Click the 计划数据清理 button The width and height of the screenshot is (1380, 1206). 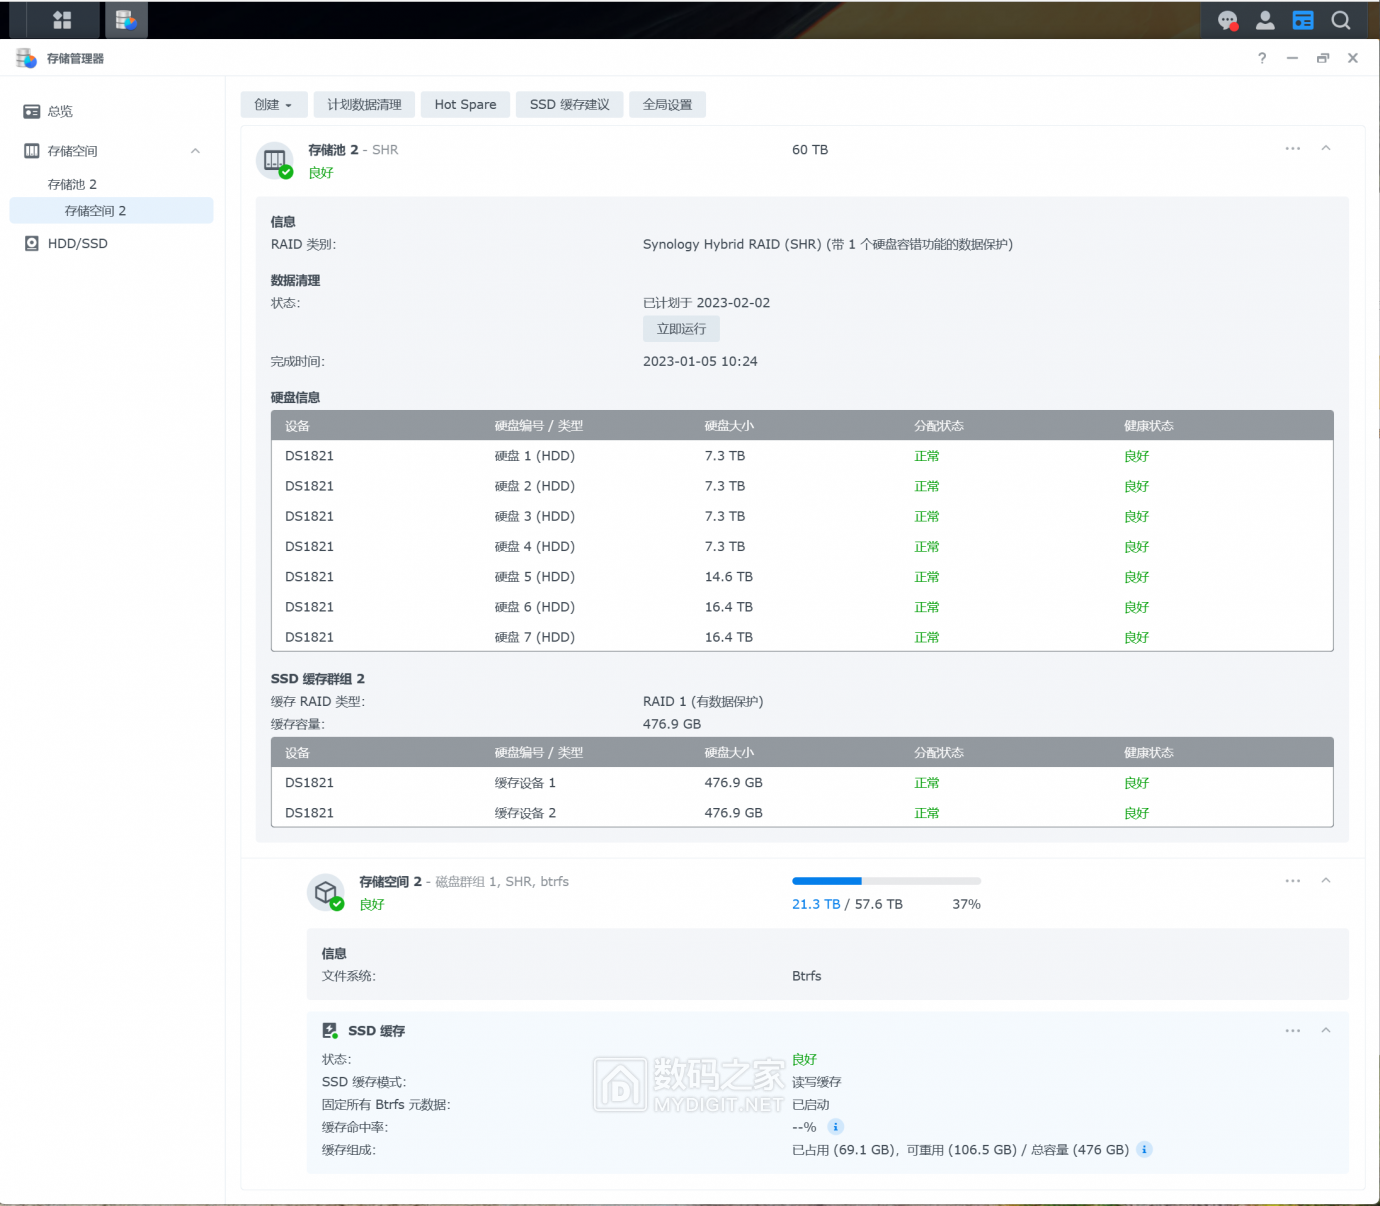coord(364,104)
